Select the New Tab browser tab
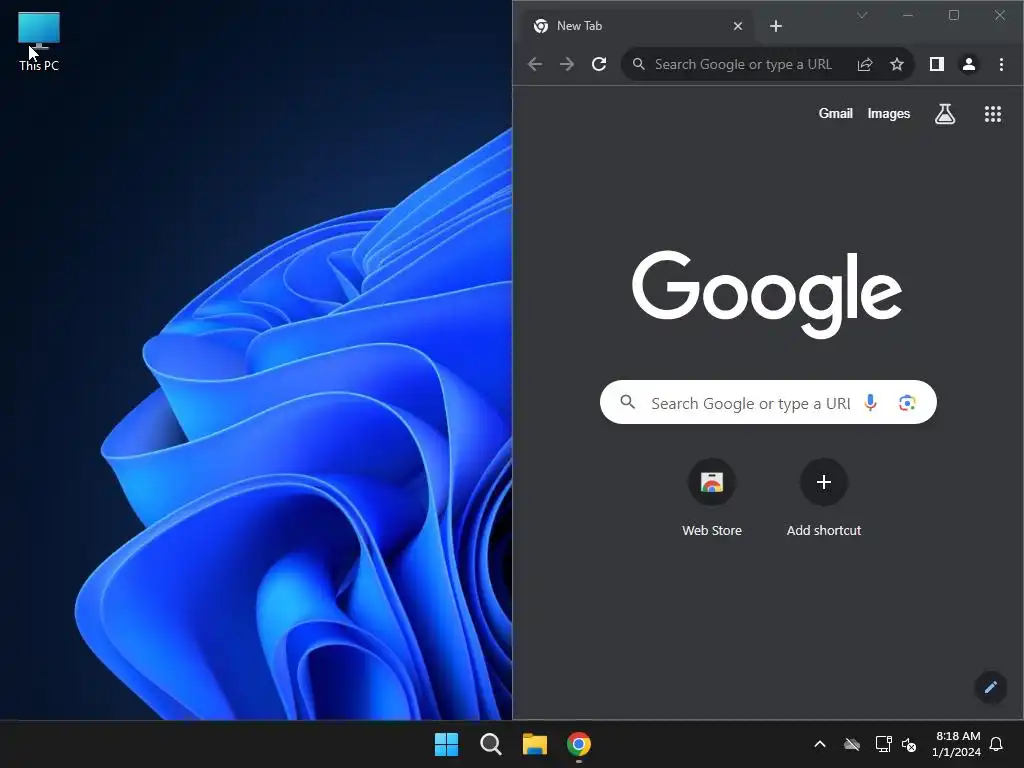The height and width of the screenshot is (768, 1024). pos(638,26)
